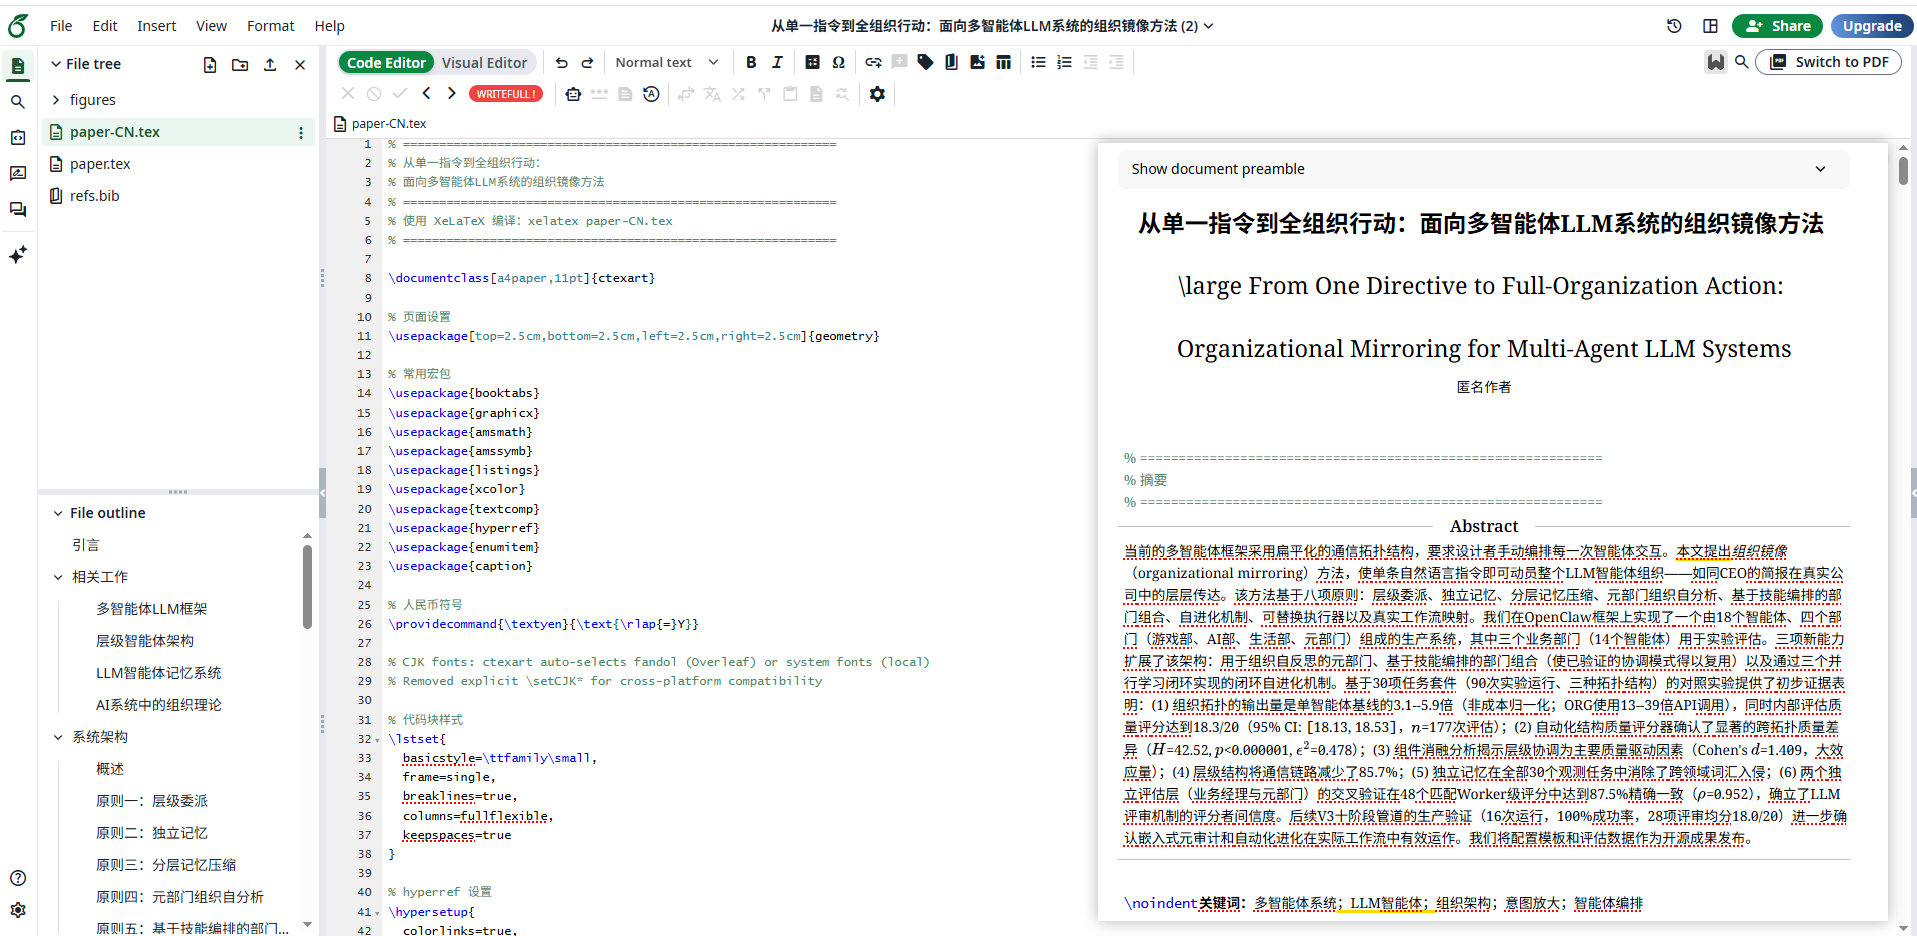Show the project history clock icon

coord(1674,26)
